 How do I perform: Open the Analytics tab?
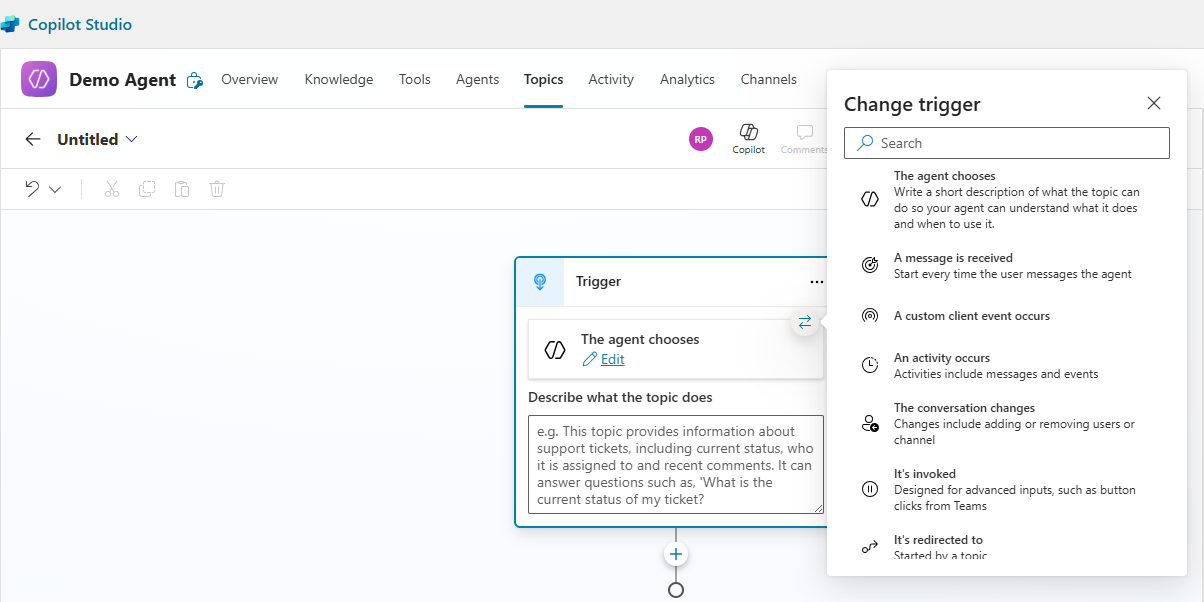click(x=687, y=79)
